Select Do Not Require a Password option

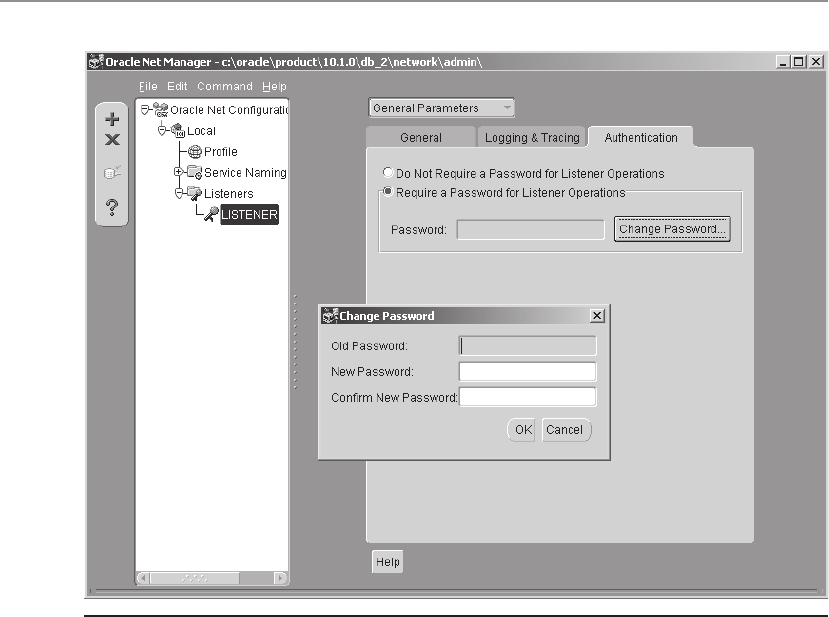click(x=388, y=172)
